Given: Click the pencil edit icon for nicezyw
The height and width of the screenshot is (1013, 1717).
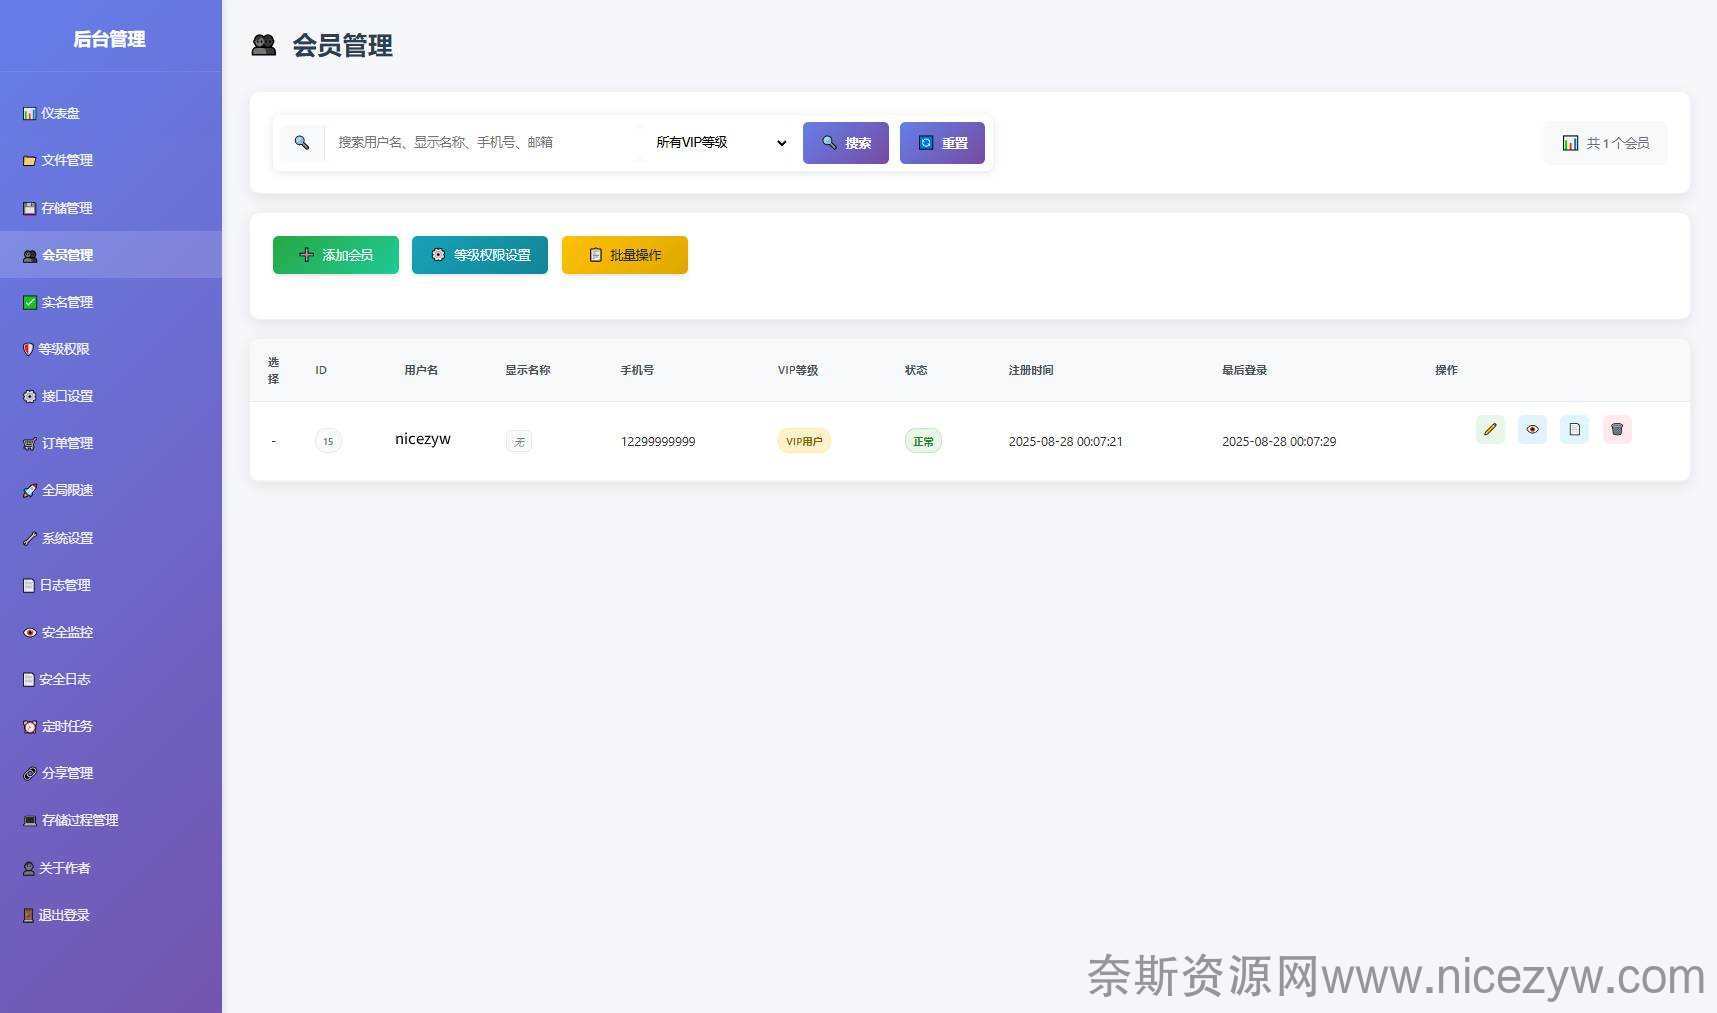Looking at the screenshot, I should coord(1490,430).
